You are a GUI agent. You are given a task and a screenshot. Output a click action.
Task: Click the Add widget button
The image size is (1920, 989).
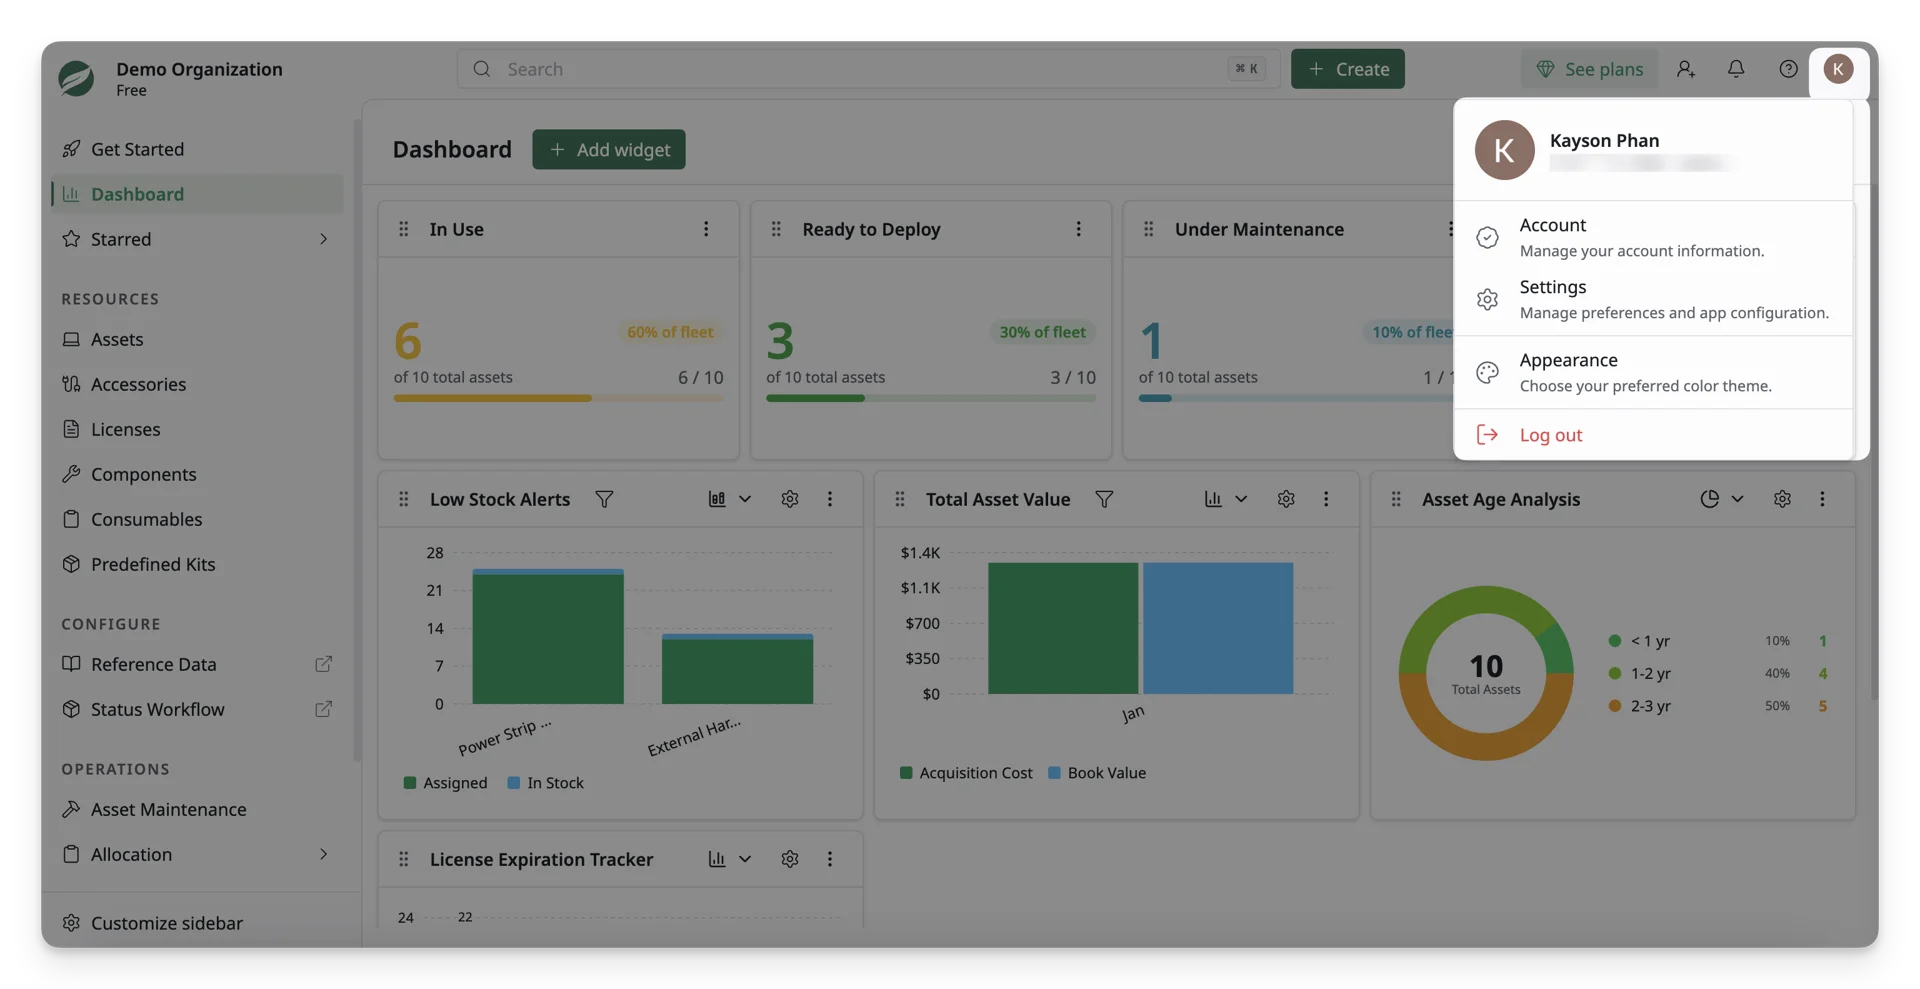[608, 149]
